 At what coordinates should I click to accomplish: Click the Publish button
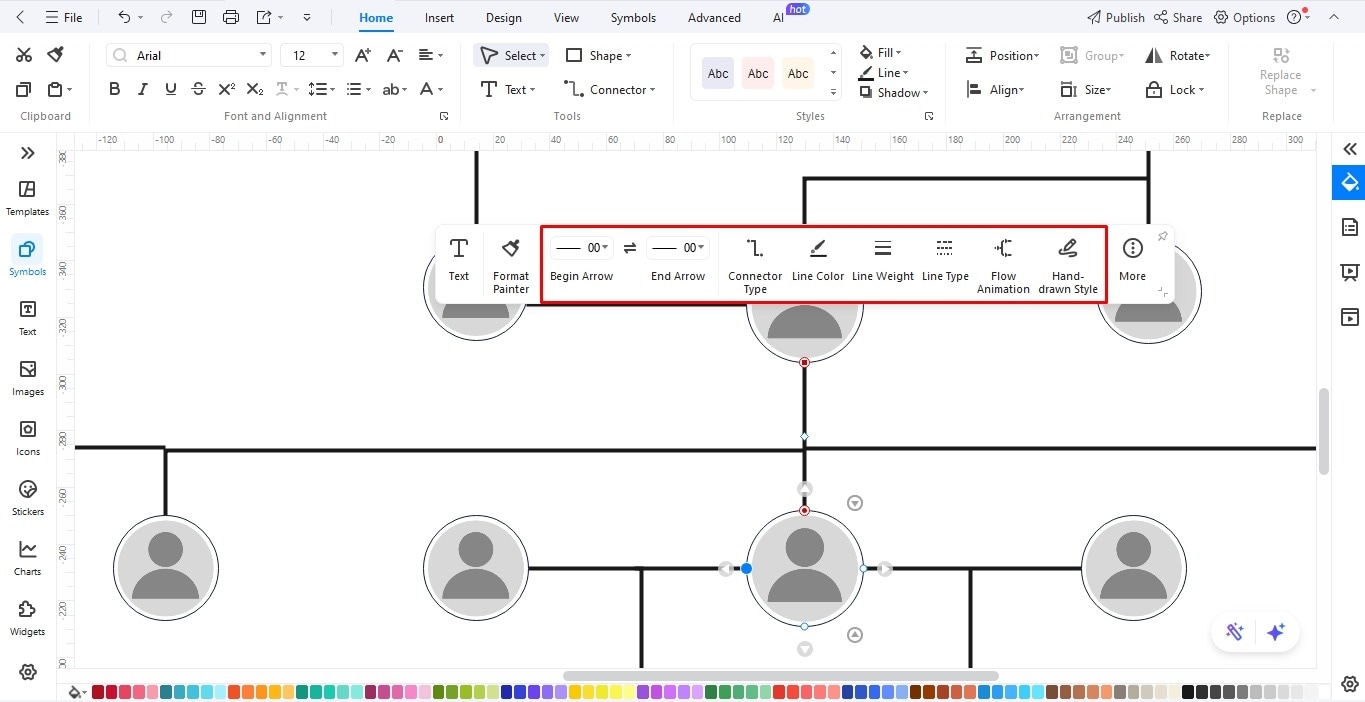click(x=1114, y=17)
